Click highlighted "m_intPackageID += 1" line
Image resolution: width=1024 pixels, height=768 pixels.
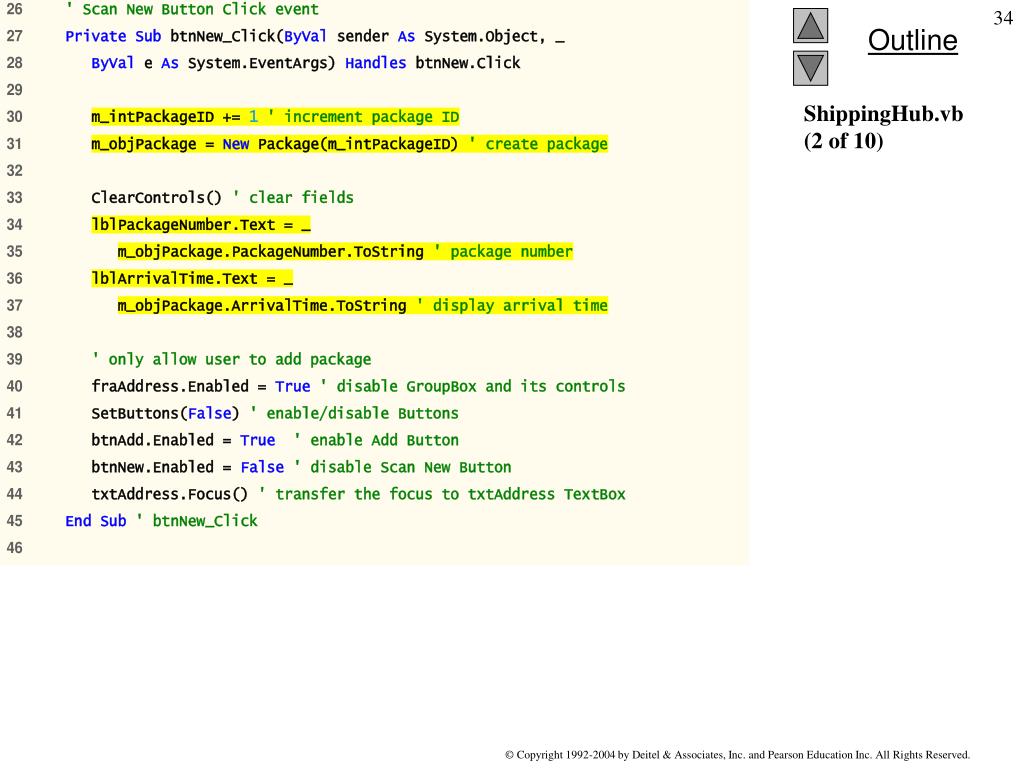[x=275, y=117]
